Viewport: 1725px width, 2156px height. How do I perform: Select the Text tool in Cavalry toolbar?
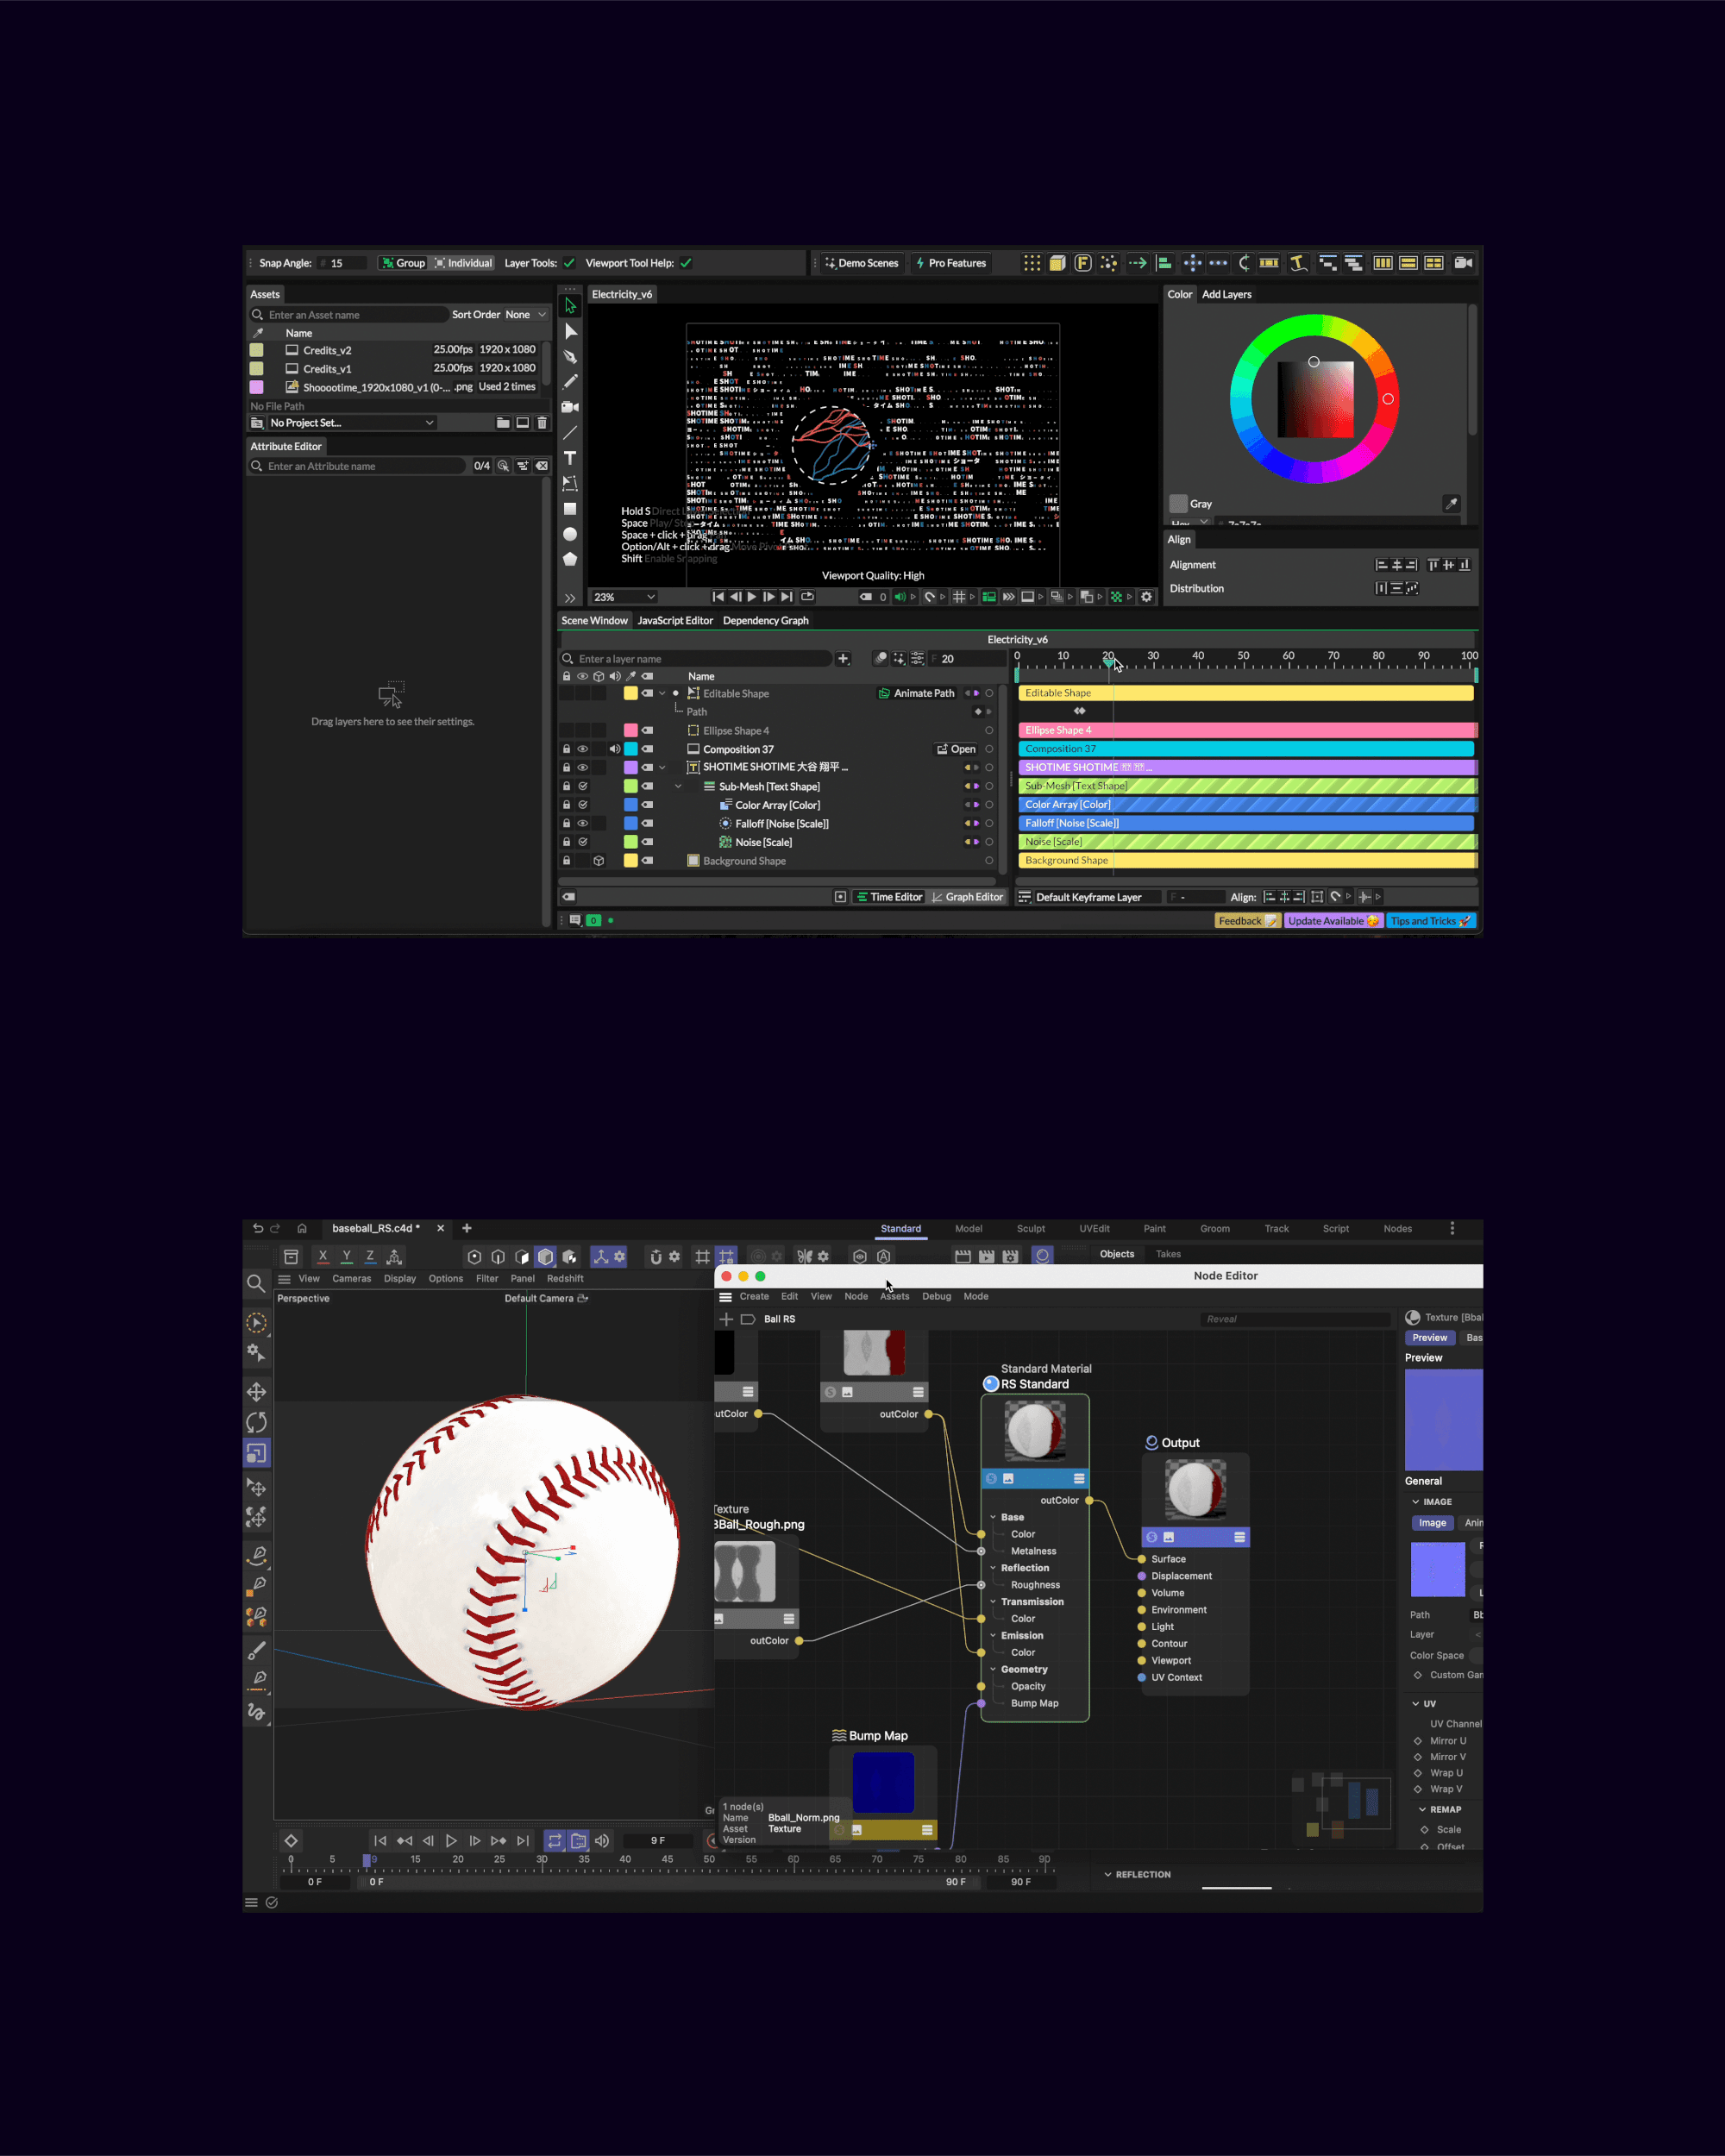(x=570, y=458)
